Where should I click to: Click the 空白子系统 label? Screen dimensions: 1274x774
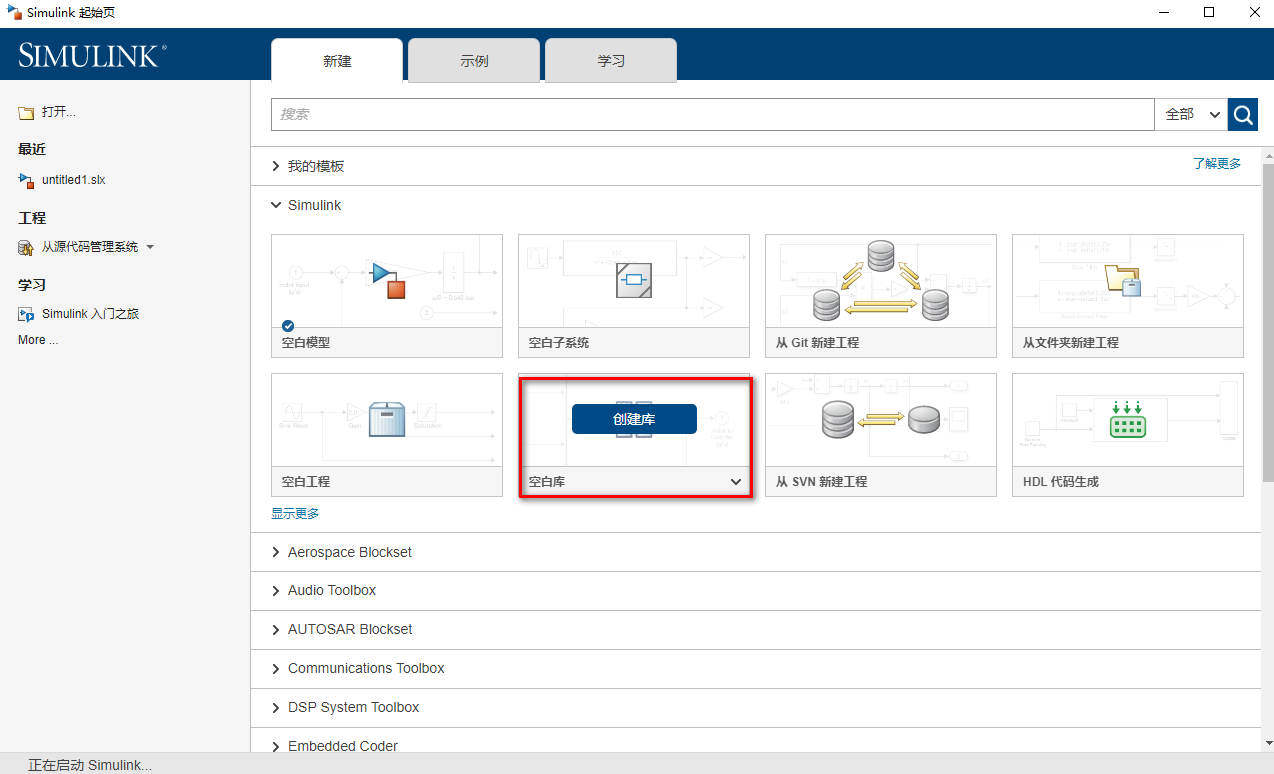[559, 342]
